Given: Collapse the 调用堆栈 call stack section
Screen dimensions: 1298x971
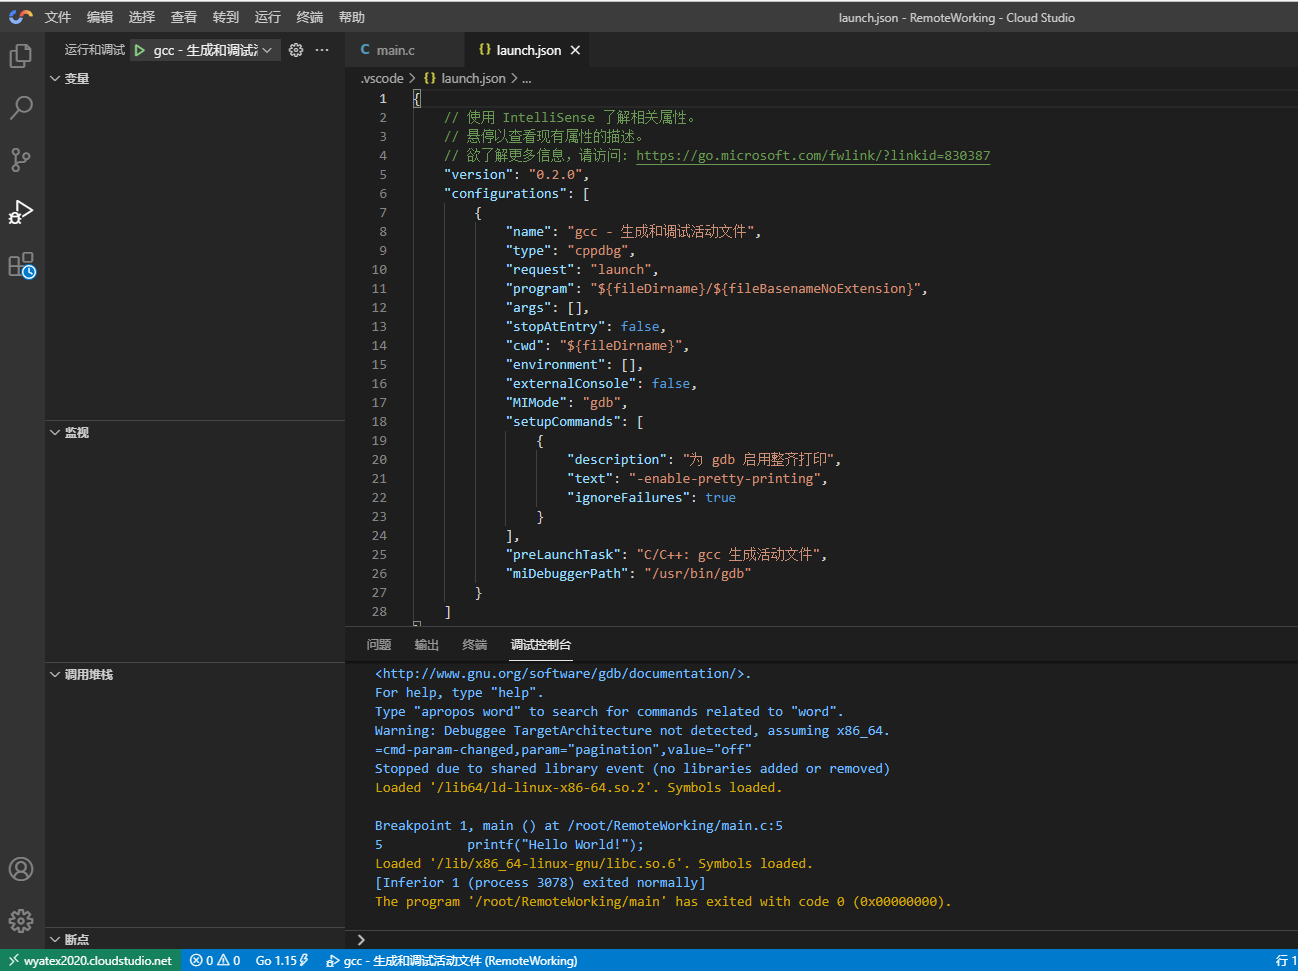Looking at the screenshot, I should (88, 674).
